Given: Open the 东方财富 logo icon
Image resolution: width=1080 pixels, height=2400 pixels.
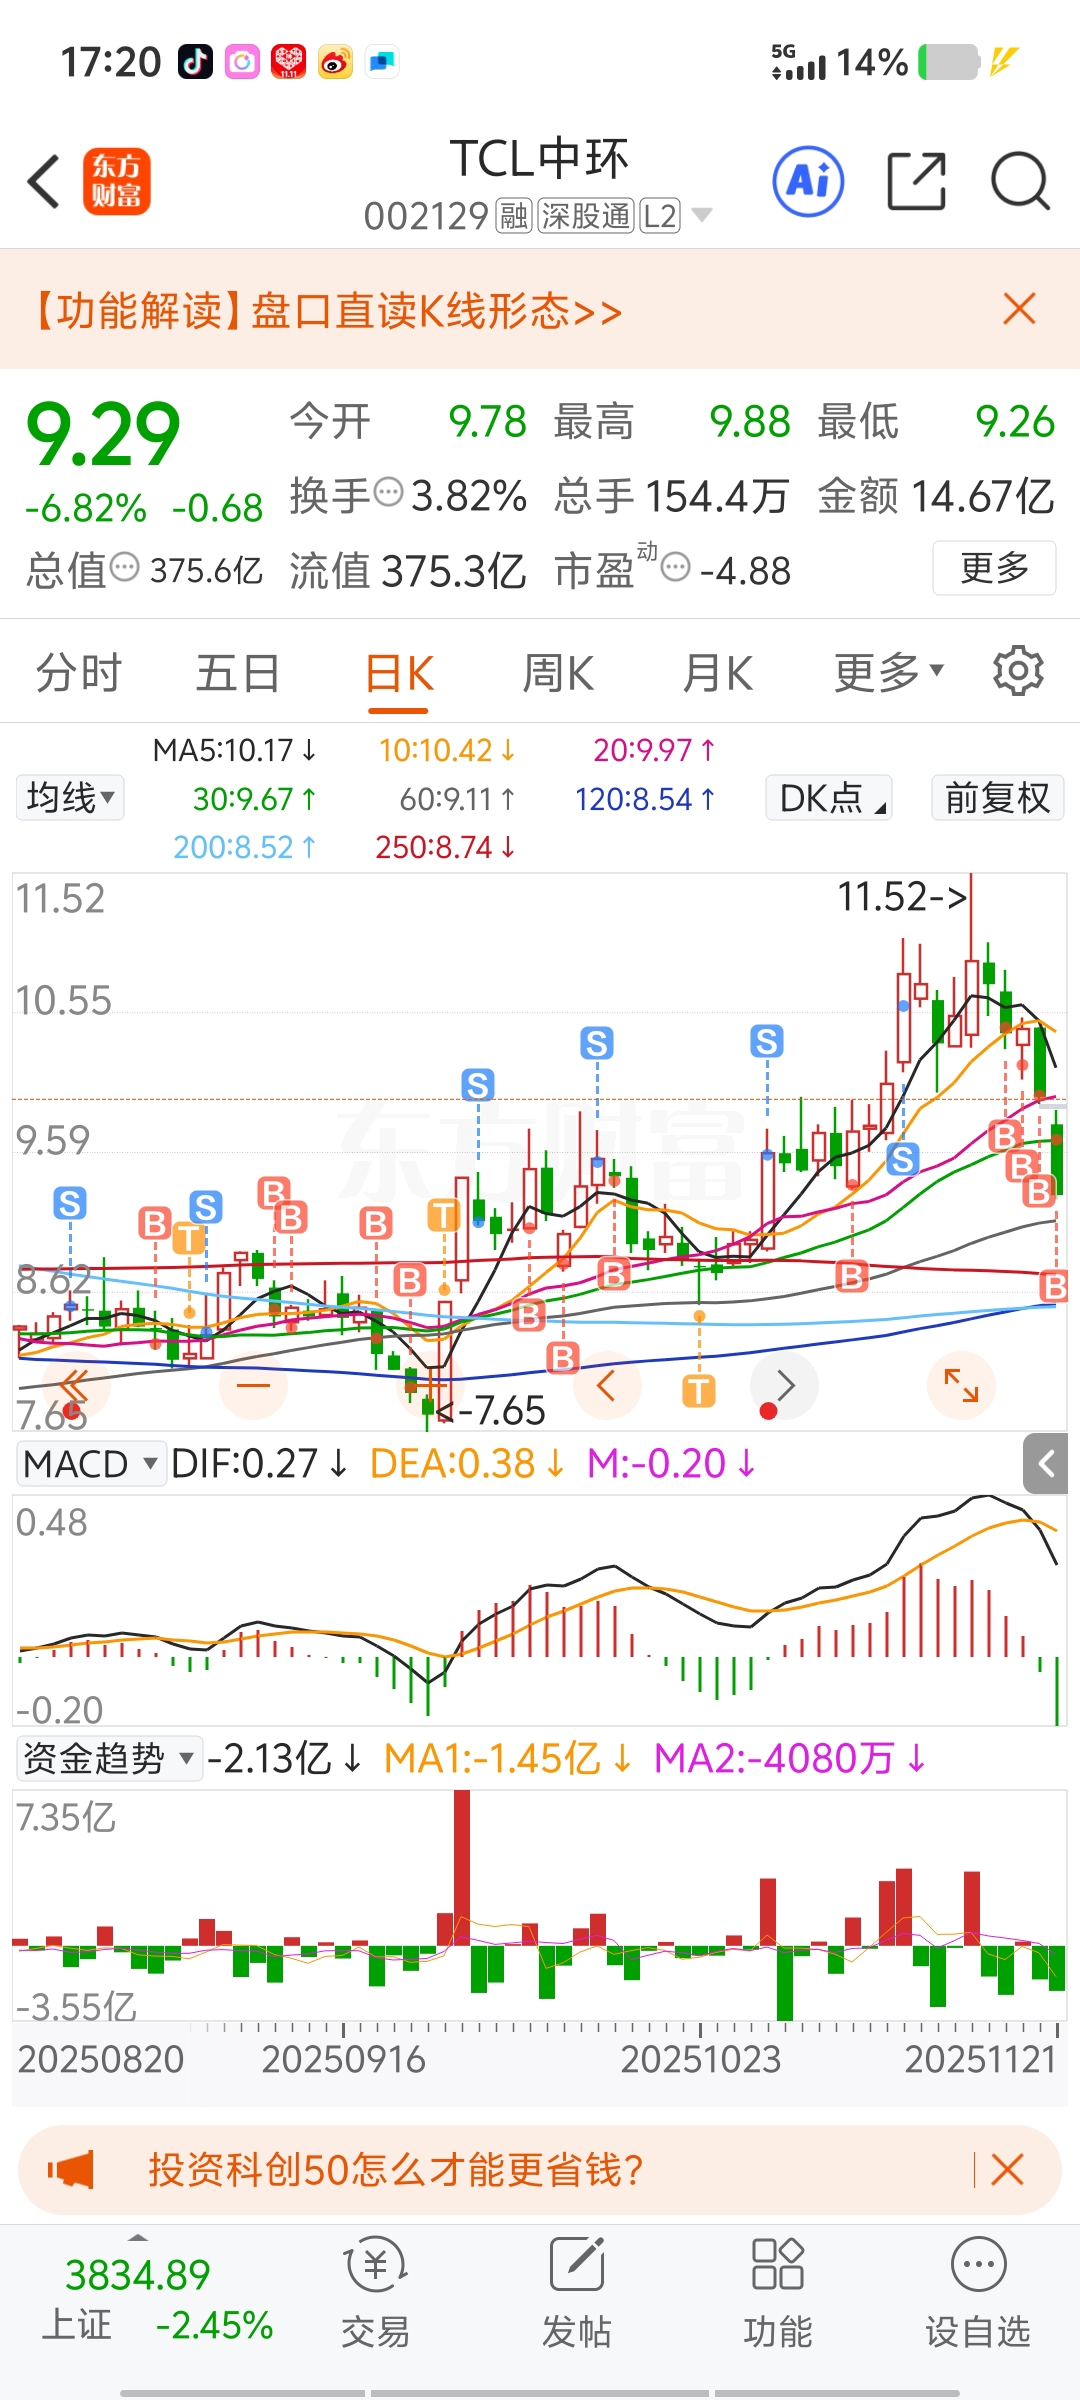Looking at the screenshot, I should pos(116,182).
